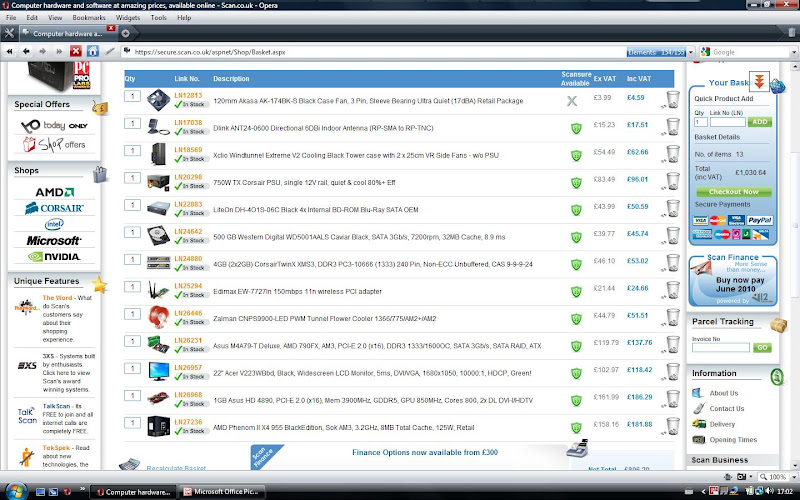The height and width of the screenshot is (500, 800).
Task: Go back using Opera back arrow
Action: tap(26, 51)
